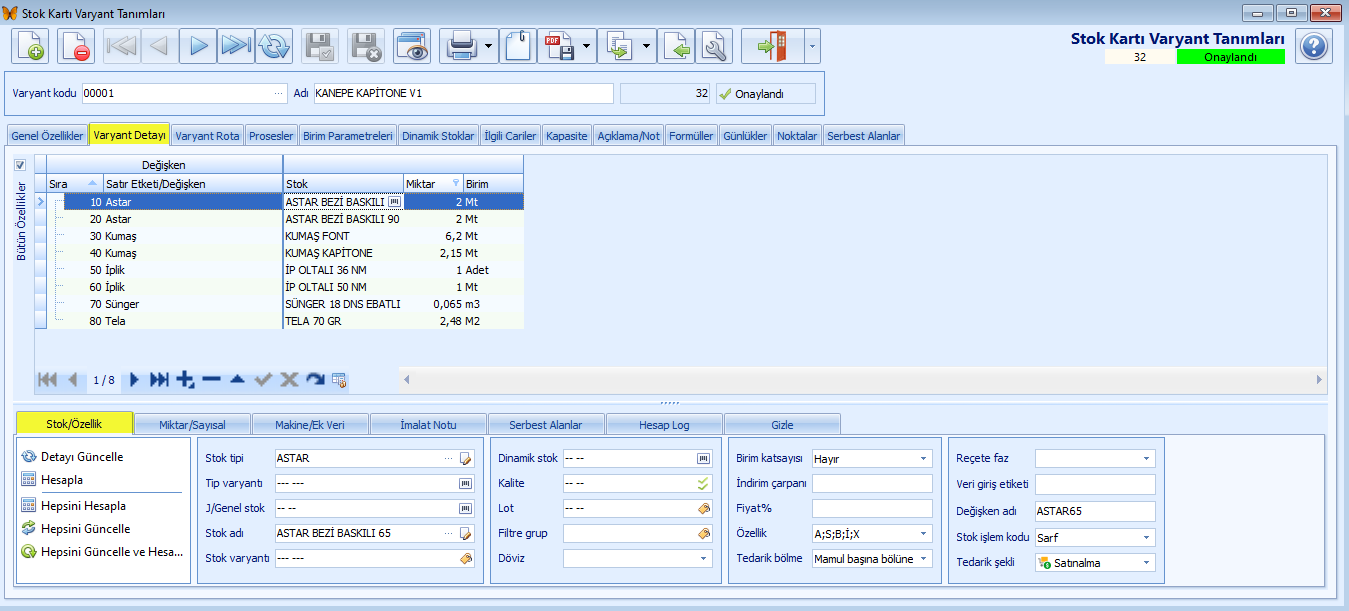The width and height of the screenshot is (1349, 611).
Task: Toggle the Bütün Özellikler checkbox
Action: (20, 165)
